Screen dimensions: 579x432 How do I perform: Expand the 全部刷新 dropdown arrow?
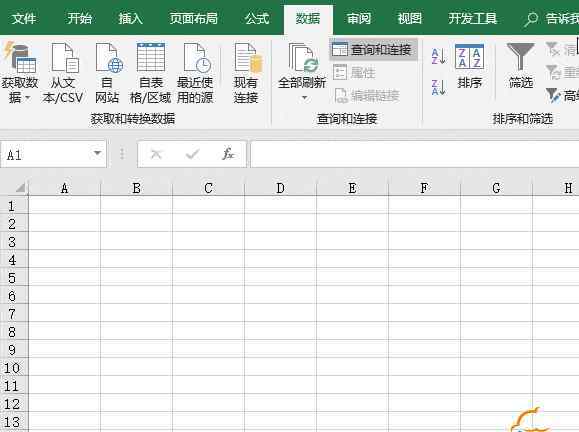pos(305,98)
